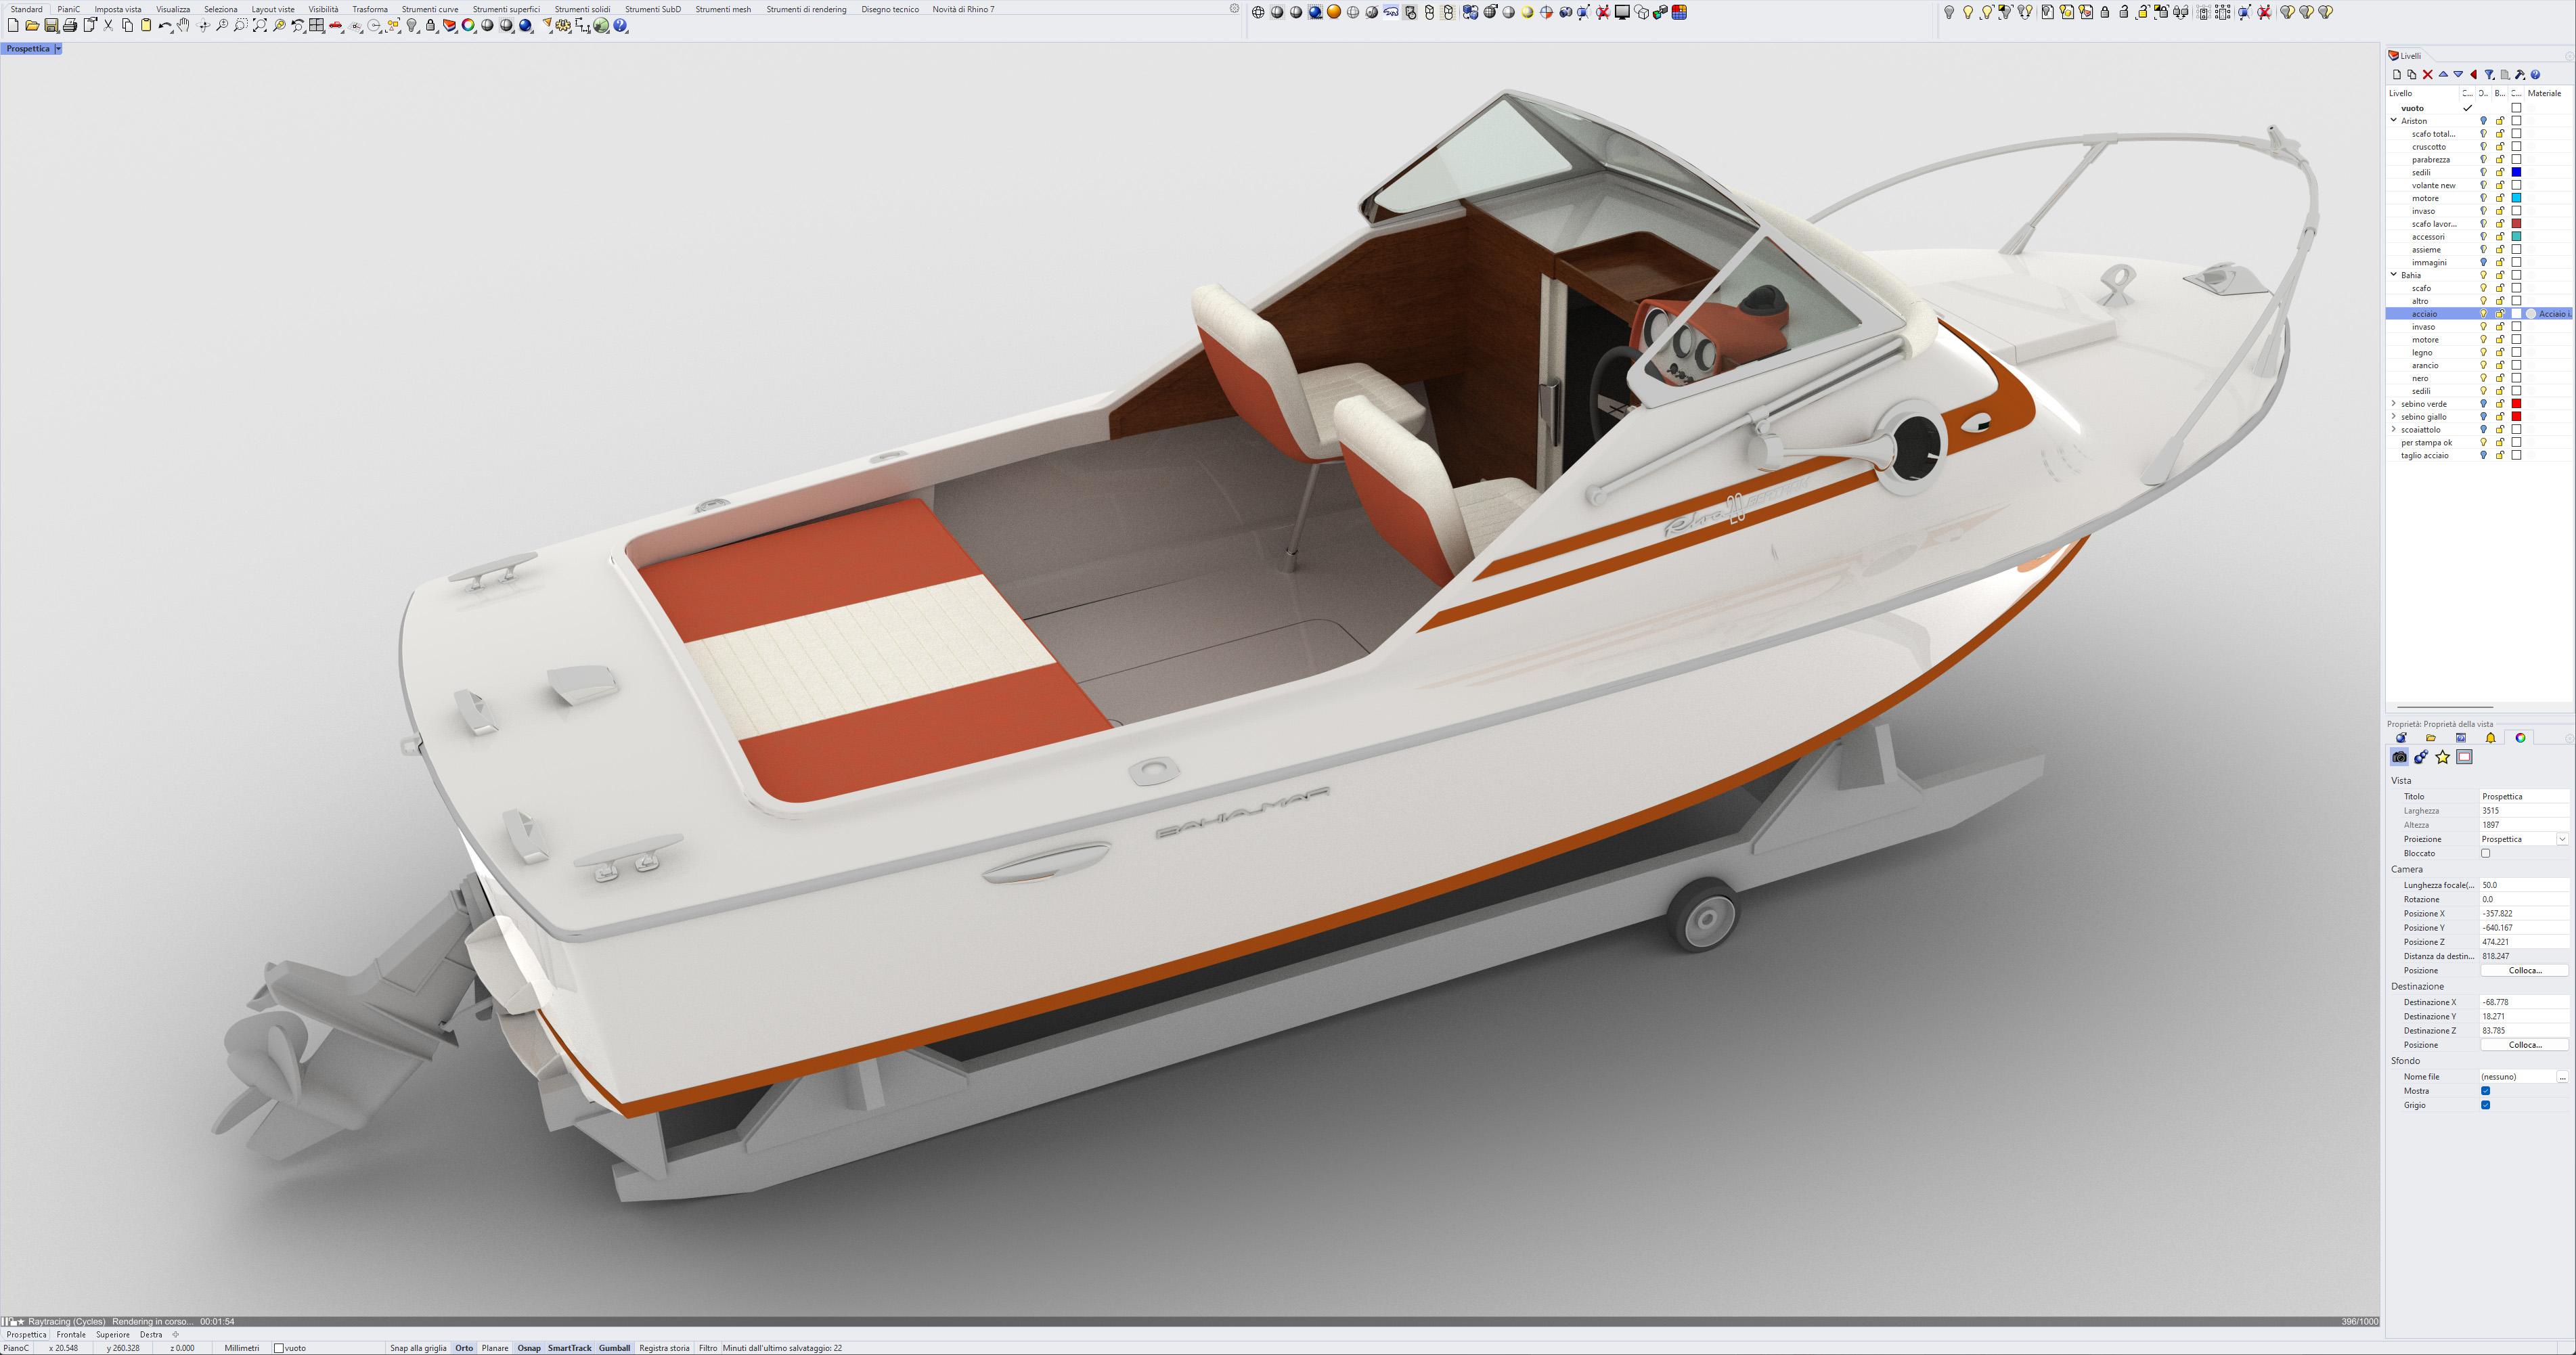2576x1355 pixels.
Task: Select the camera view properties icon
Action: coord(2399,757)
